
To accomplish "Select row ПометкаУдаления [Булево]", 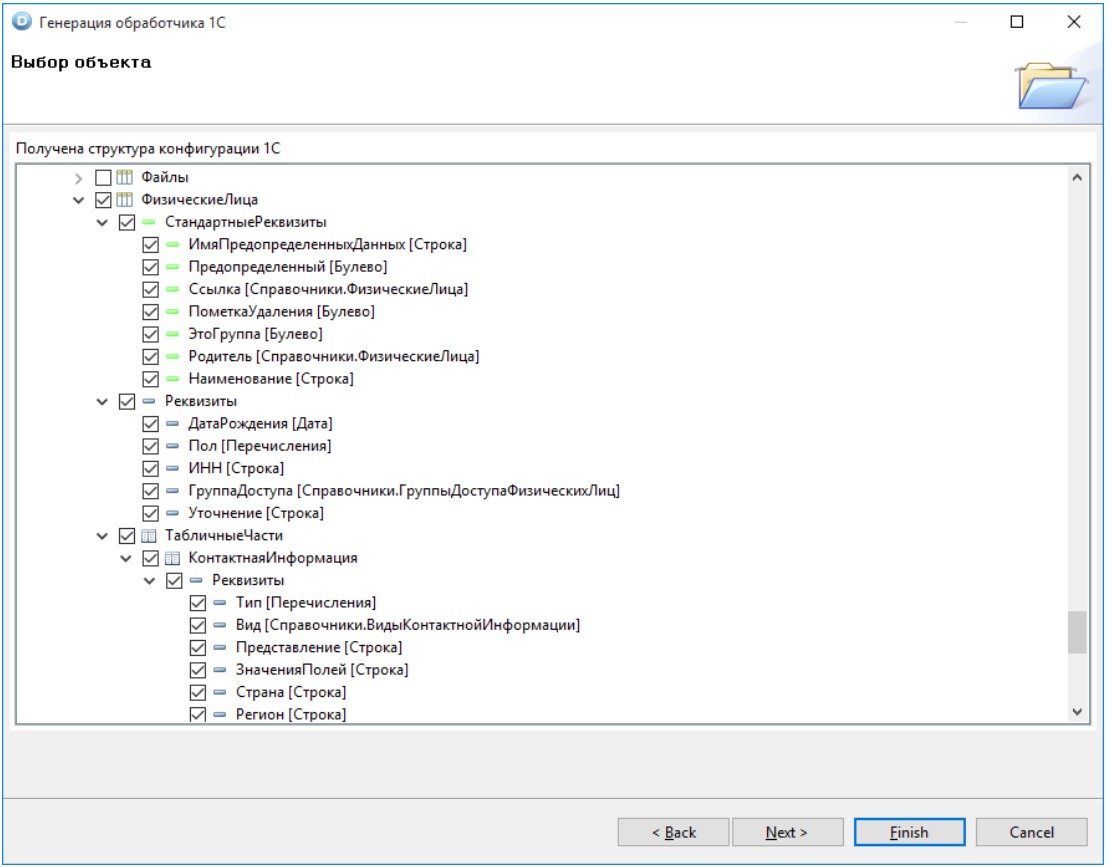I will click(x=282, y=311).
